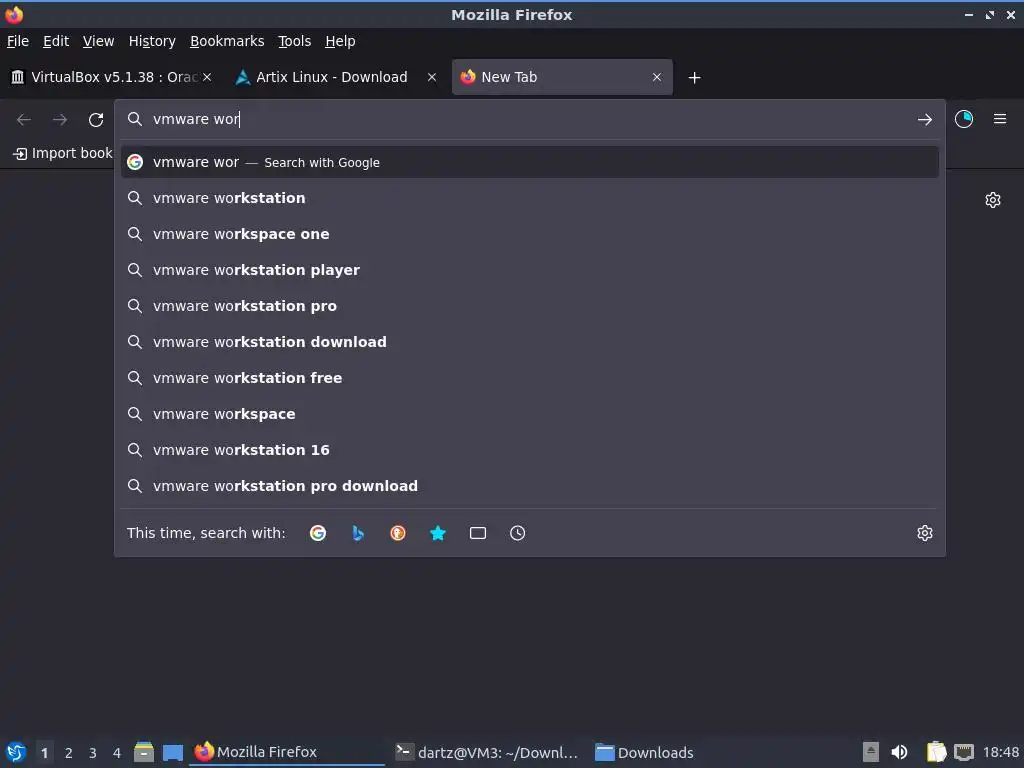
Task: Search bookmarks using the star icon
Action: (x=438, y=533)
